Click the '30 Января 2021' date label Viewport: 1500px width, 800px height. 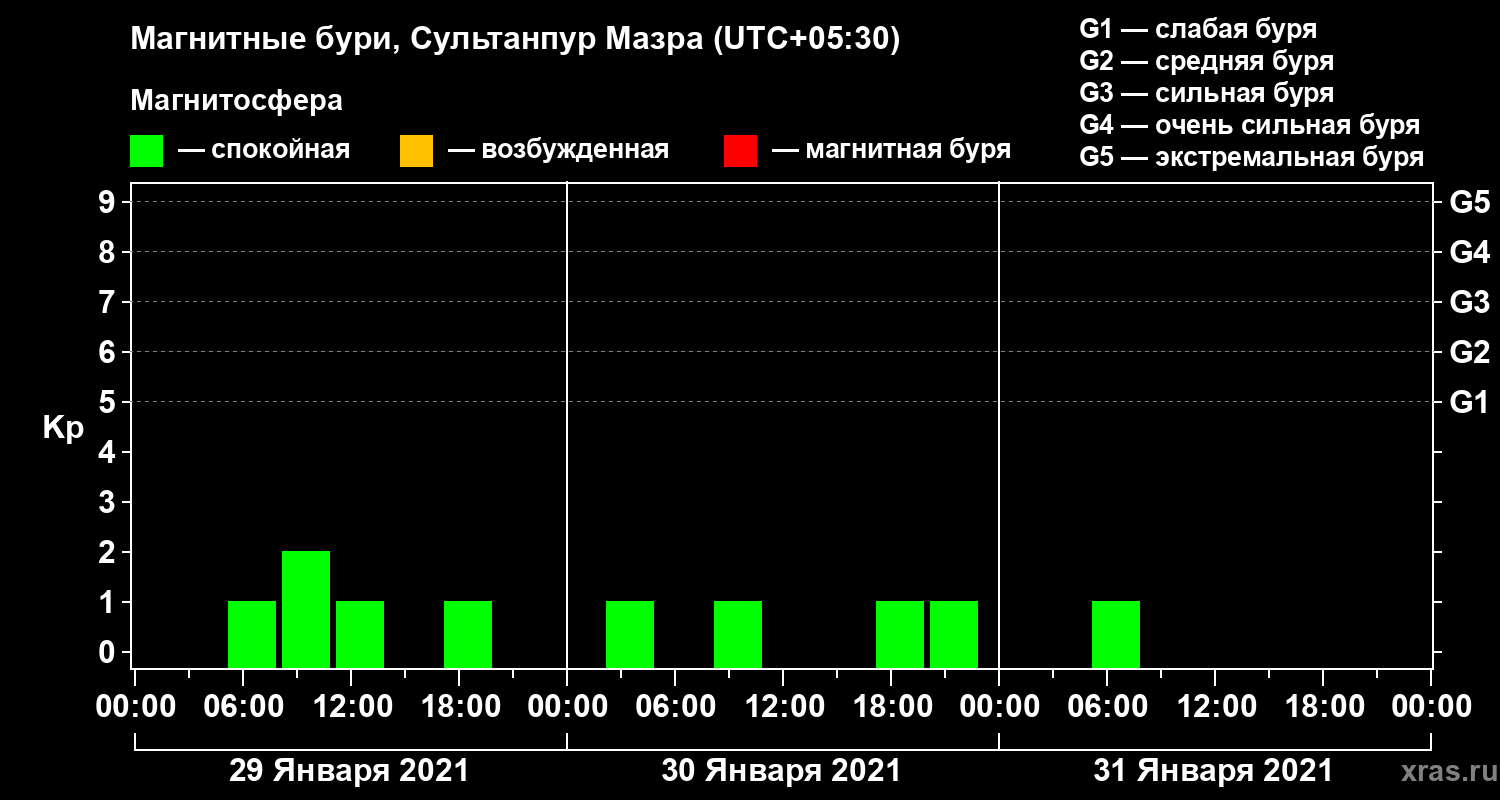[781, 771]
